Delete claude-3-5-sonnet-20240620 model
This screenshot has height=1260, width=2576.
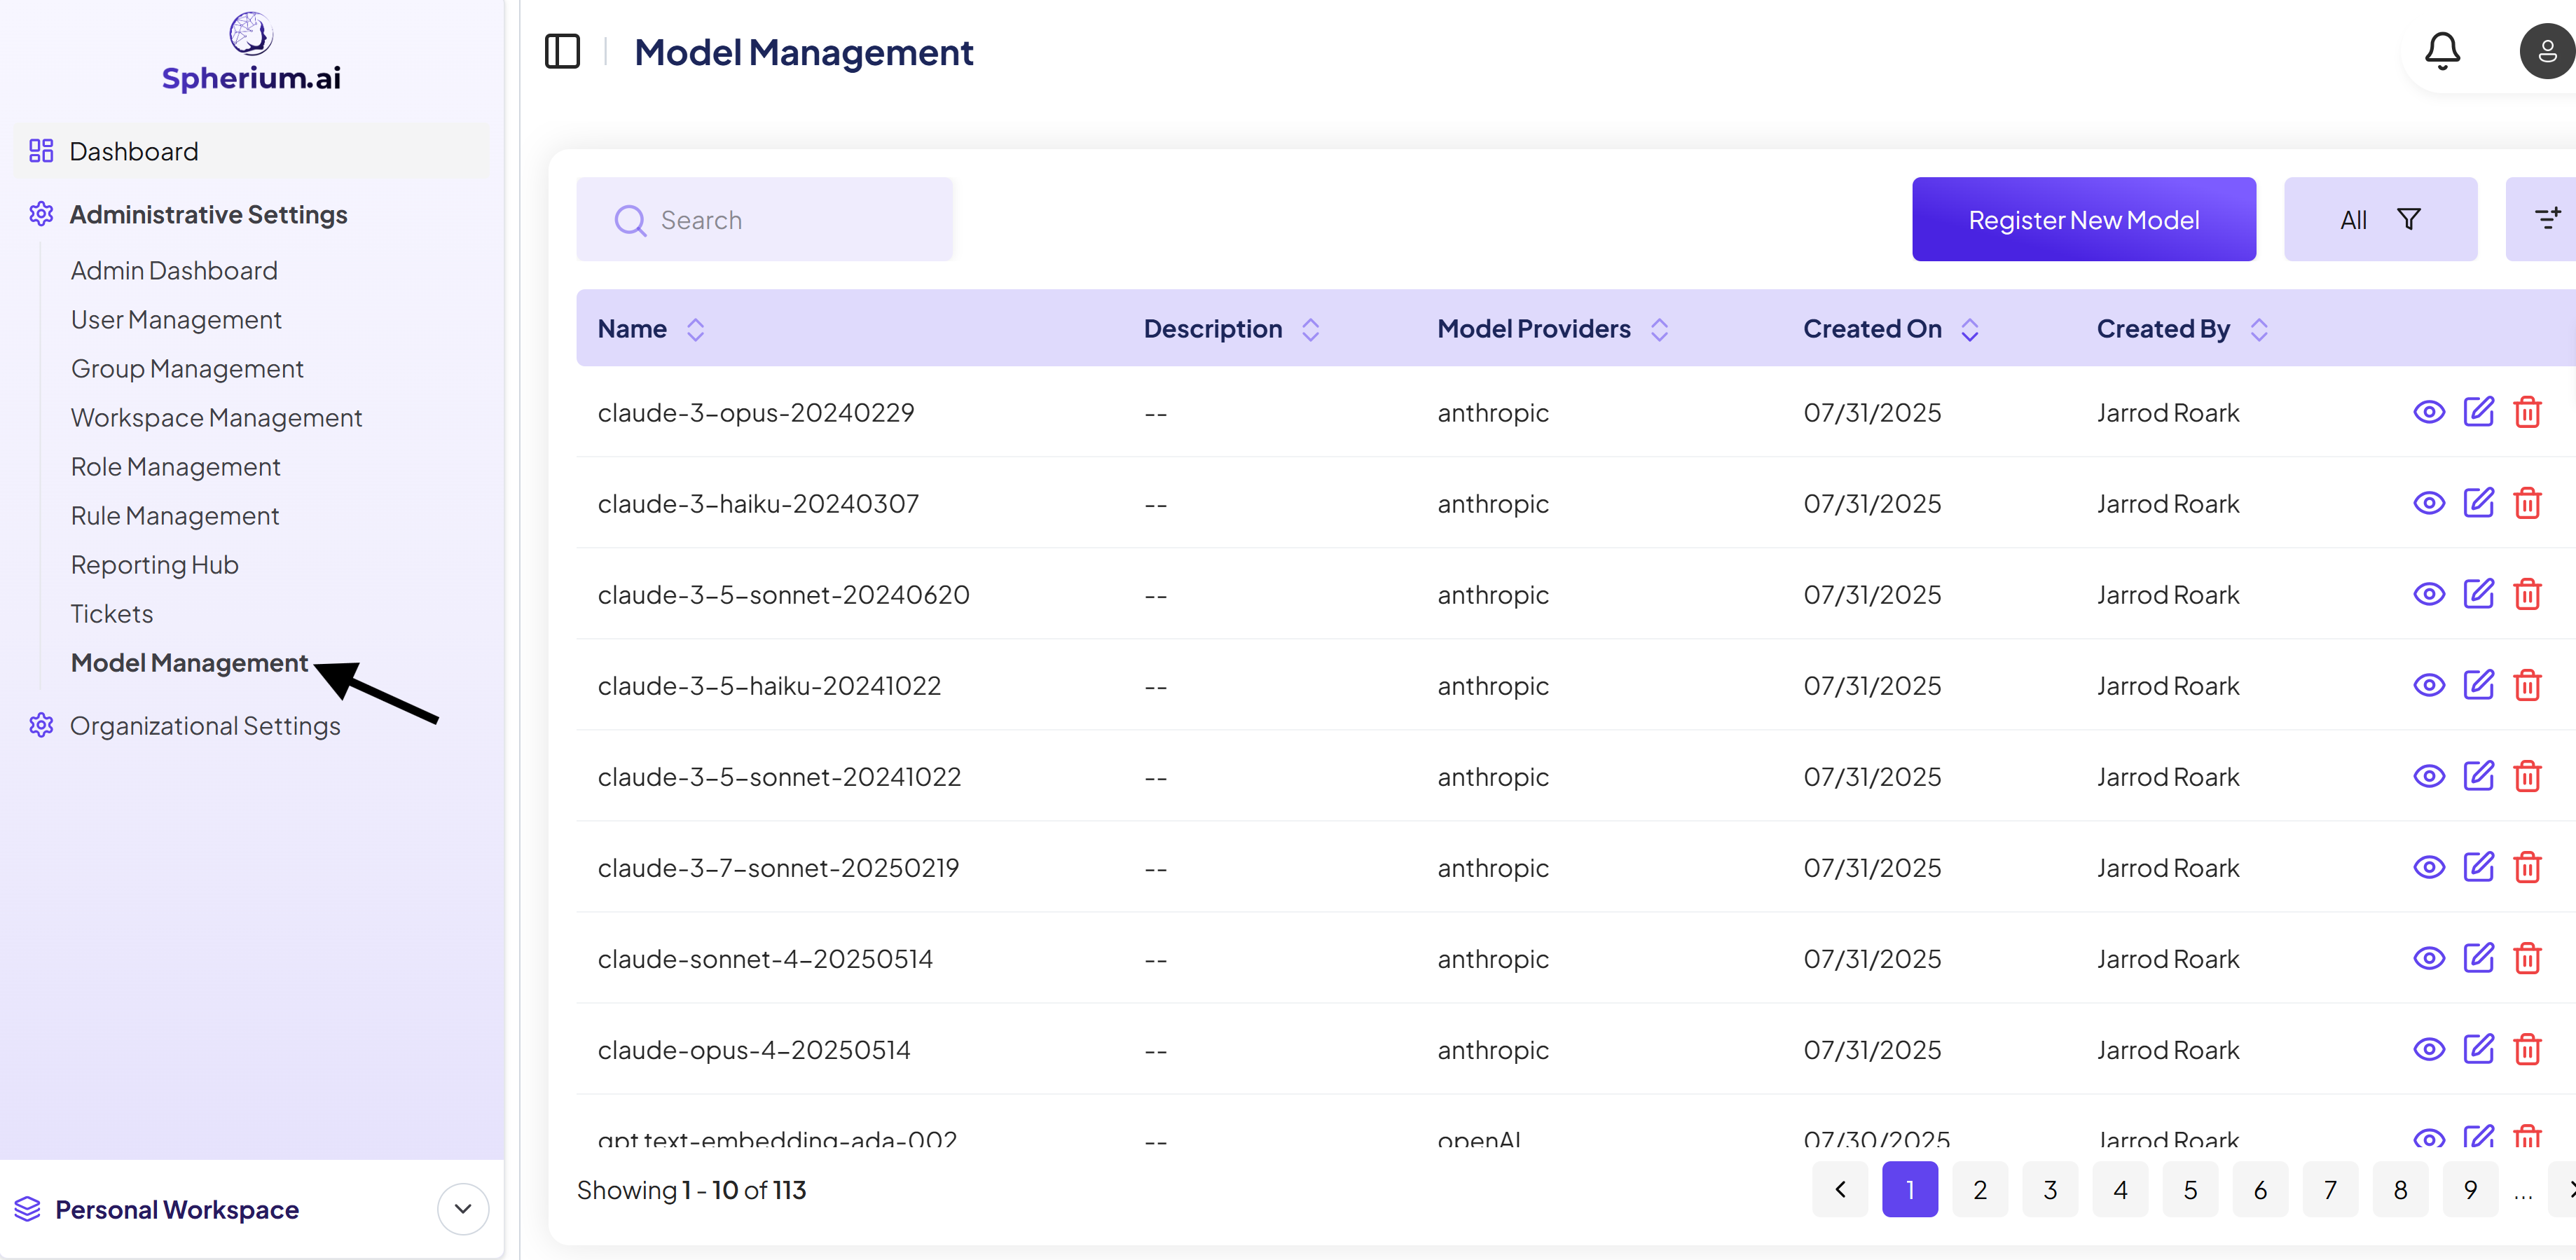point(2527,594)
